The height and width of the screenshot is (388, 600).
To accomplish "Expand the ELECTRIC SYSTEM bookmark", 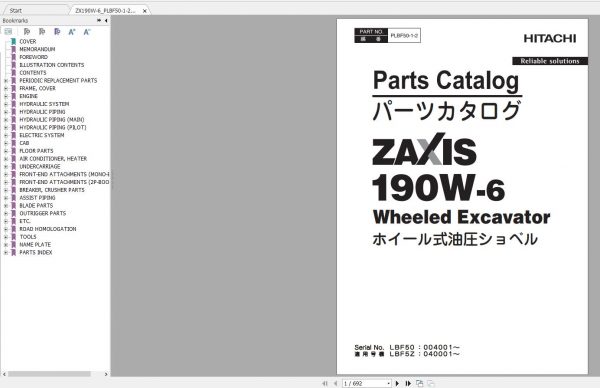I will point(6,135).
